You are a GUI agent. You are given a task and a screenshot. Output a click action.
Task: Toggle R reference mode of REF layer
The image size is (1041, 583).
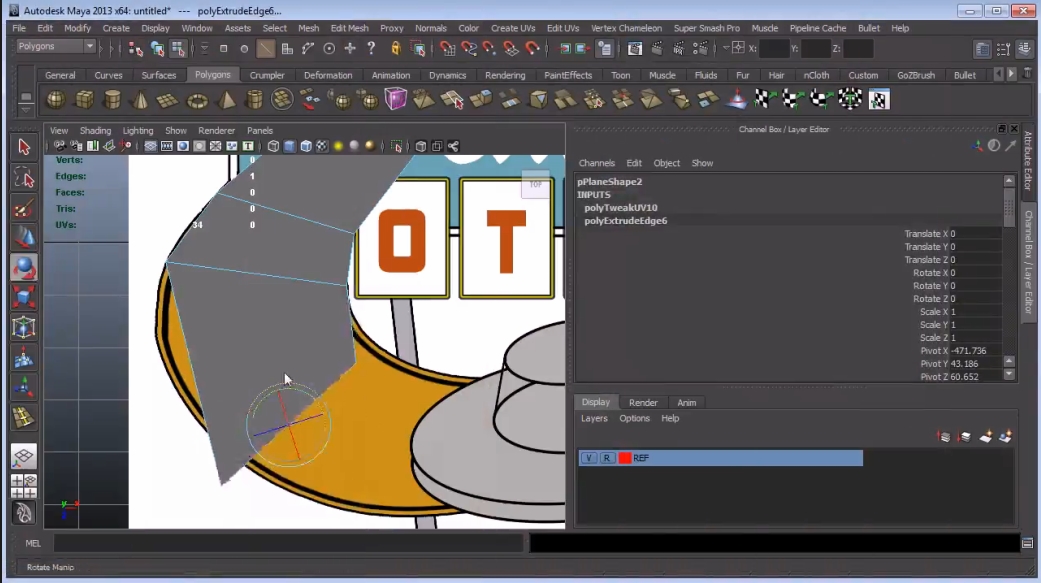[x=607, y=458]
